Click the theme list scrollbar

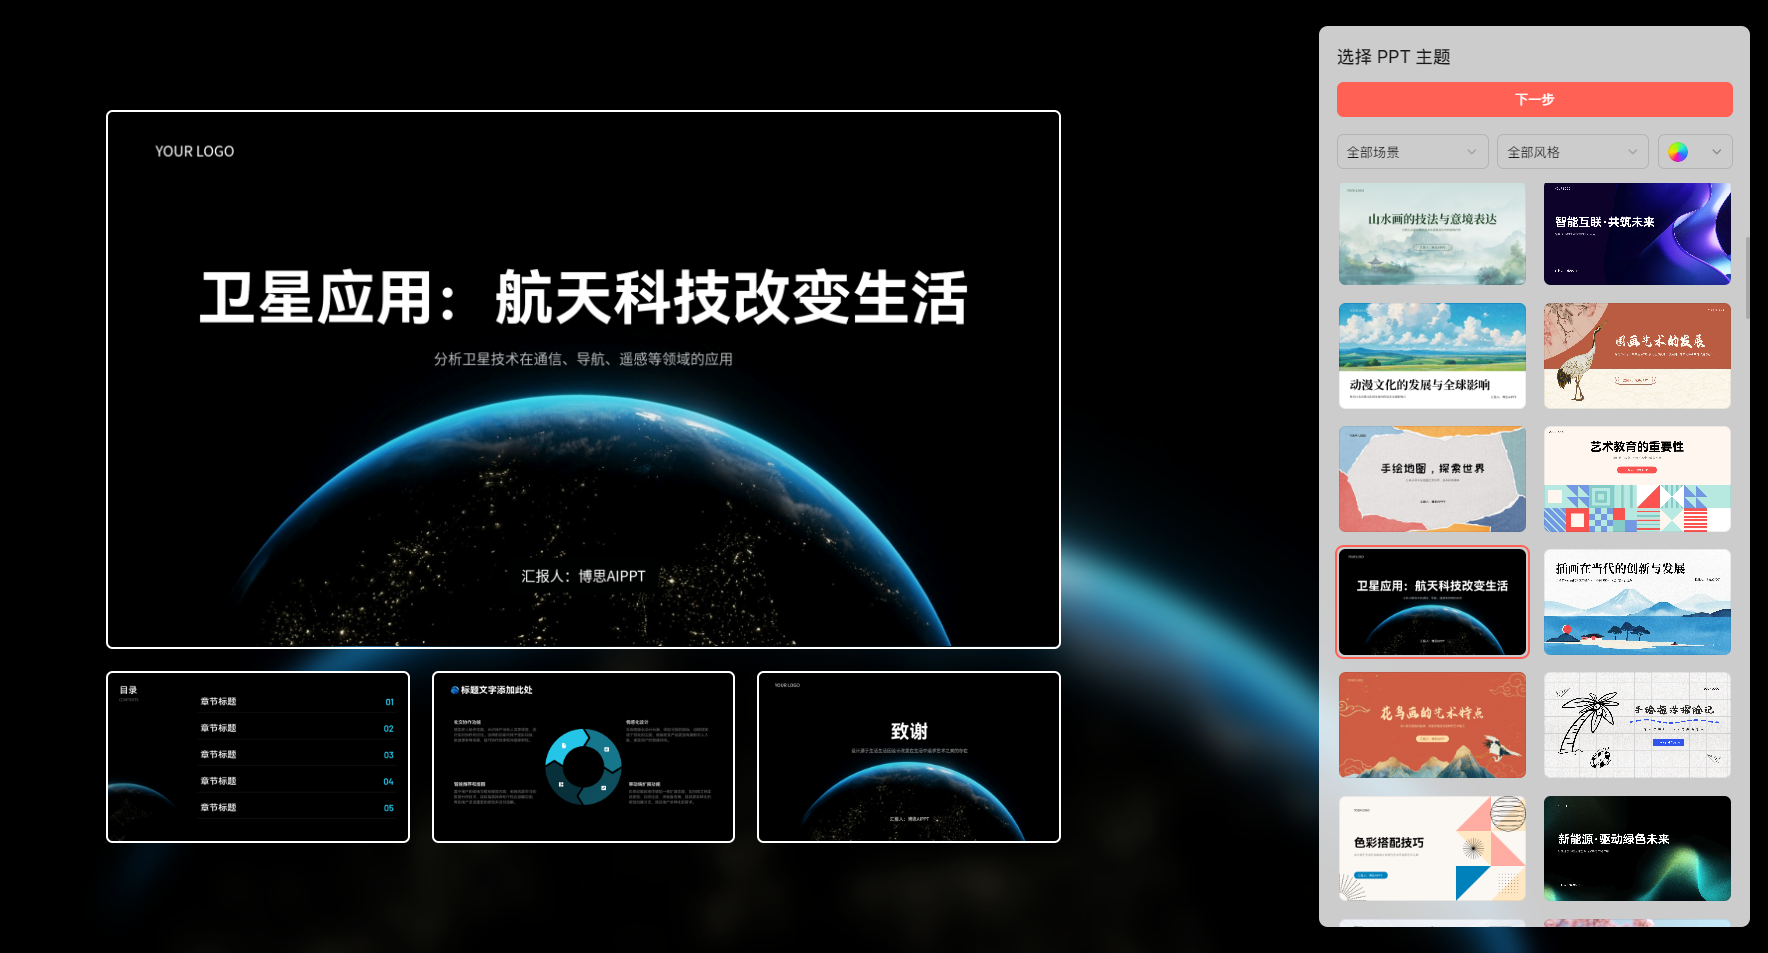[1747, 278]
